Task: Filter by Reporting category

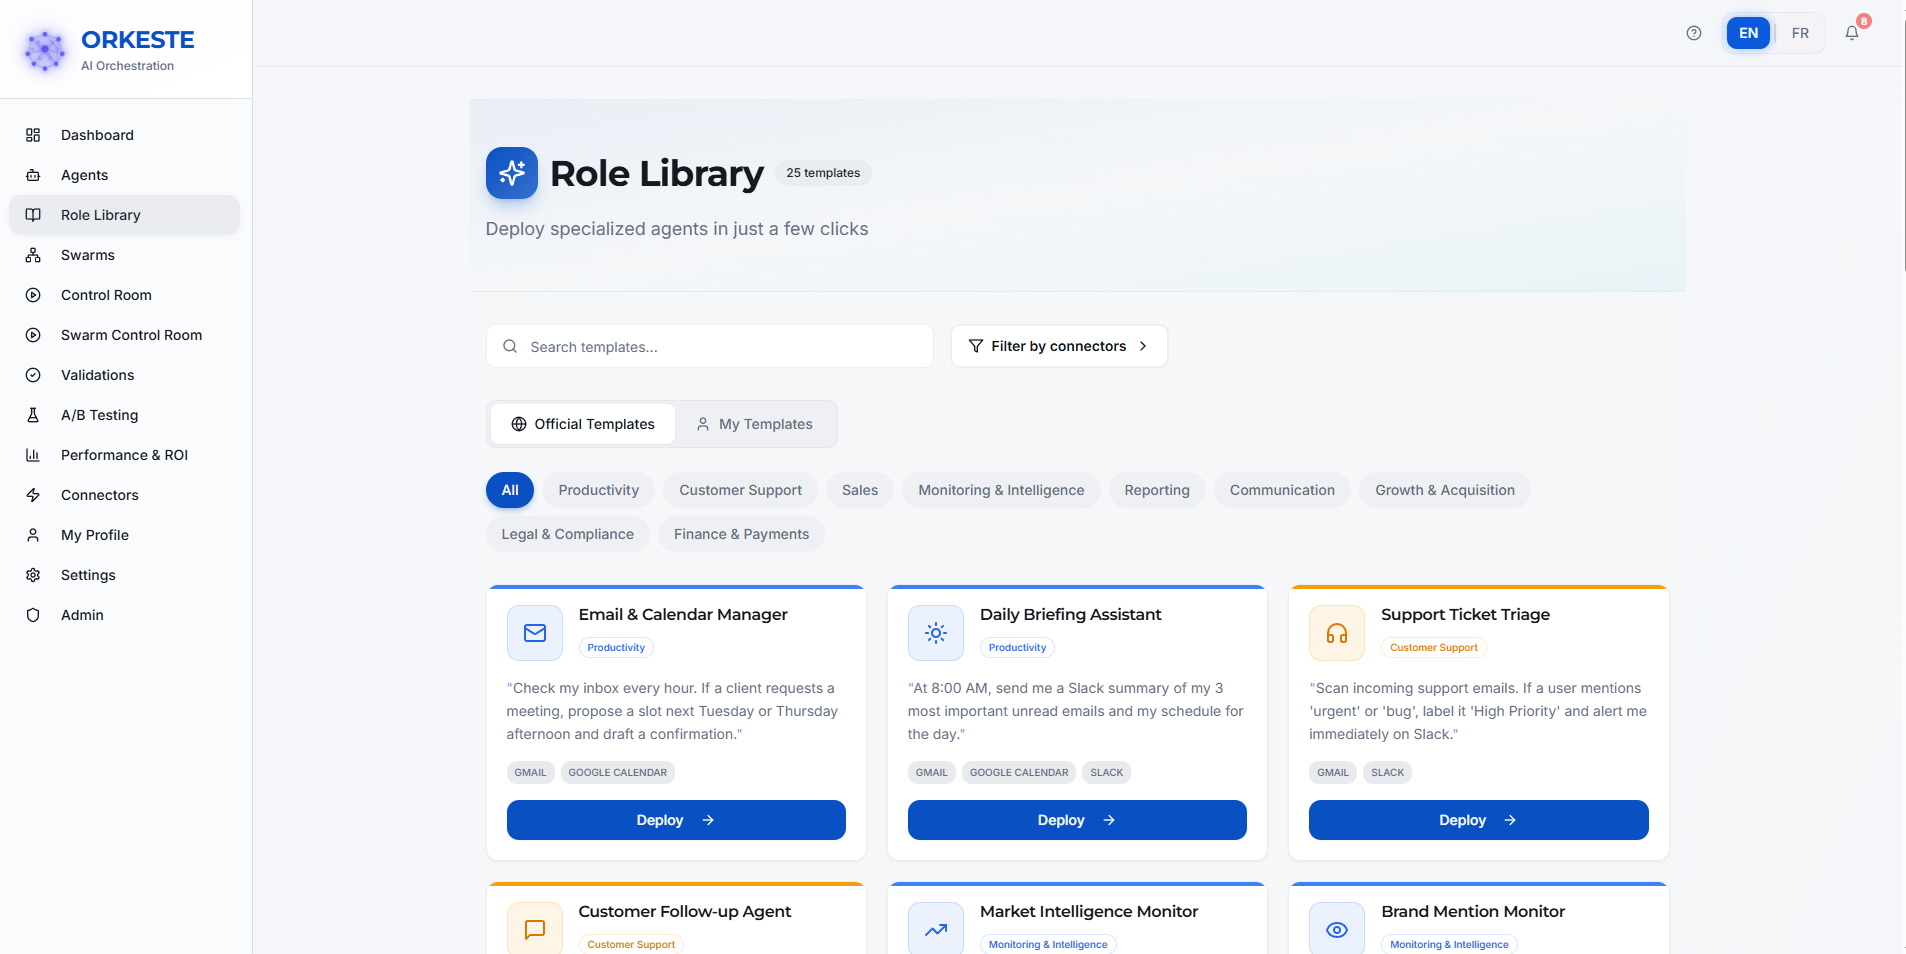Action: click(x=1157, y=490)
